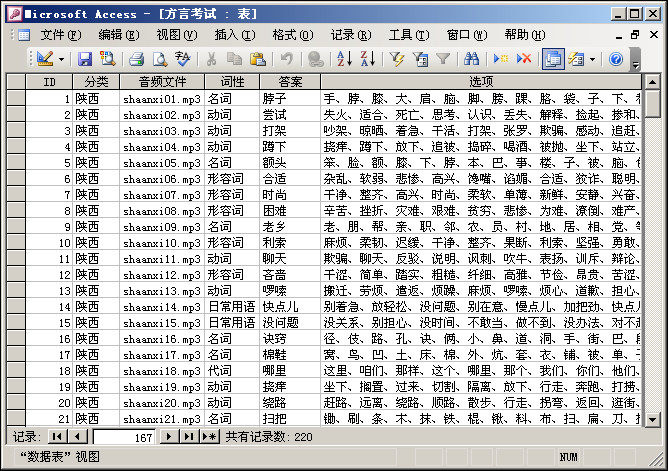This screenshot has width=668, height=471.
Task: Click the cell shaanxi07.mp3
Action: (162, 195)
